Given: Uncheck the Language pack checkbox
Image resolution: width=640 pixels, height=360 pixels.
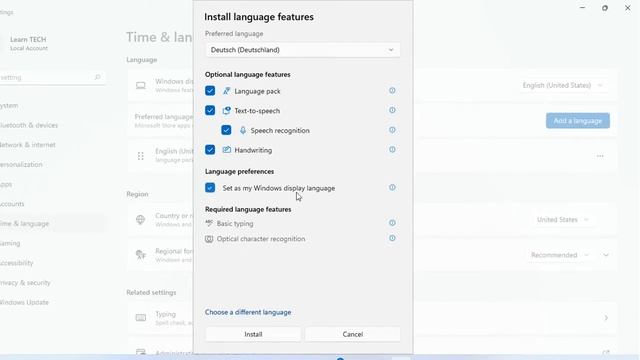Looking at the screenshot, I should [210, 91].
